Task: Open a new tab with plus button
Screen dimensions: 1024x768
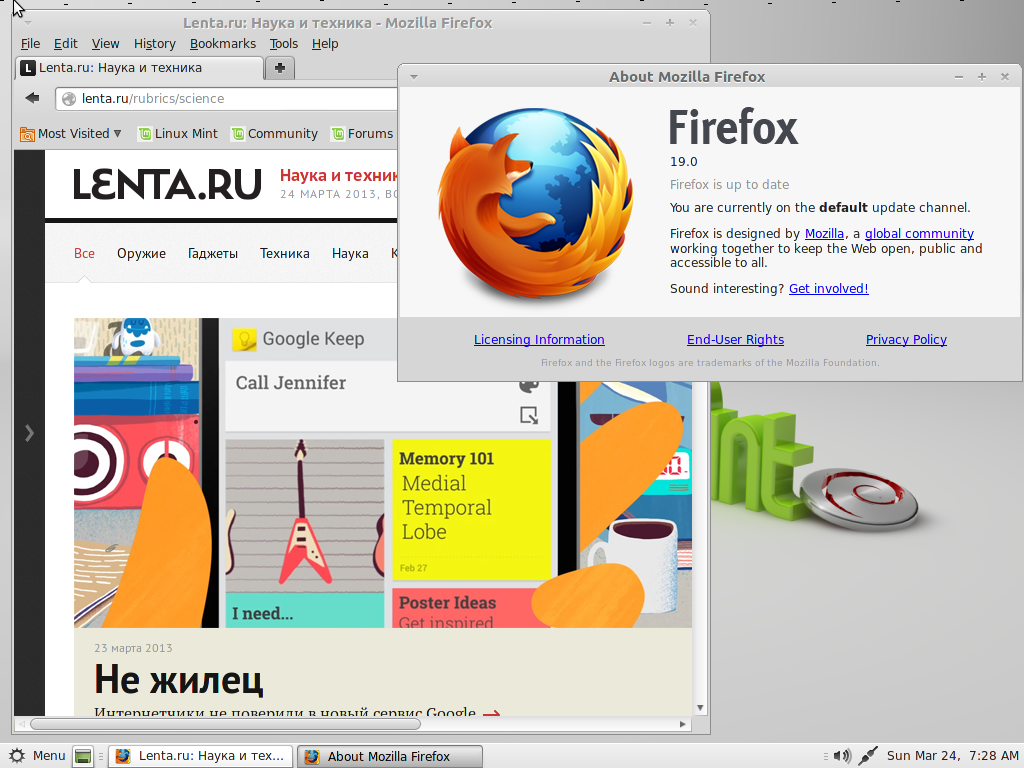Action: [x=280, y=68]
